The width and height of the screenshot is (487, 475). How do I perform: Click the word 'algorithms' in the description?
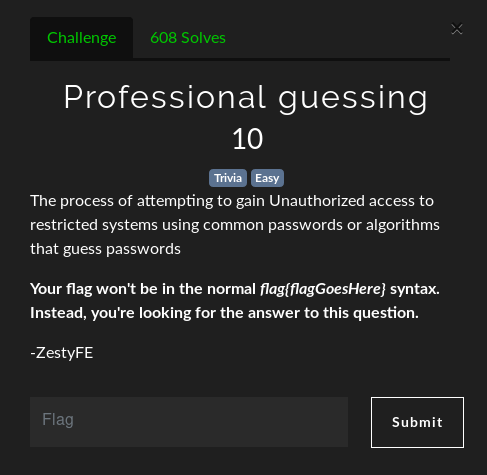click(x=403, y=225)
